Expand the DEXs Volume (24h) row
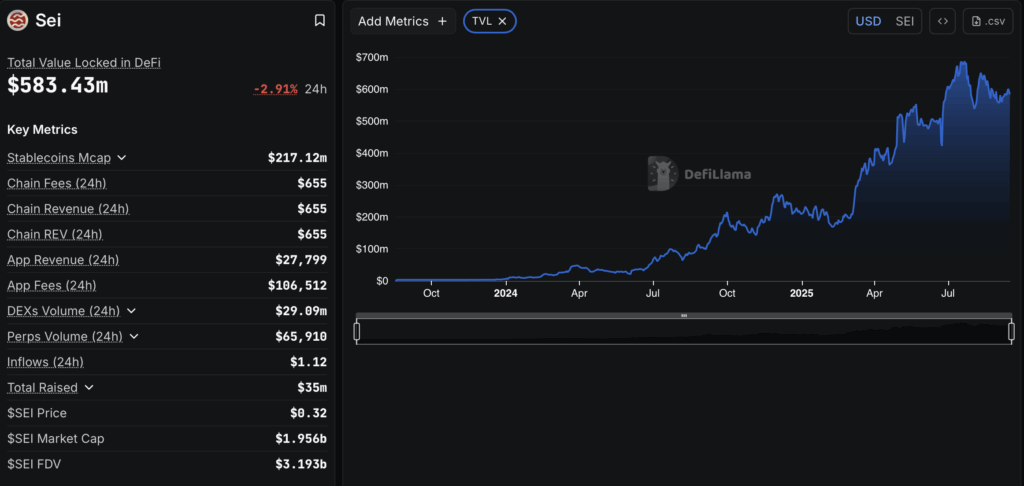This screenshot has height=486, width=1024. (x=131, y=311)
